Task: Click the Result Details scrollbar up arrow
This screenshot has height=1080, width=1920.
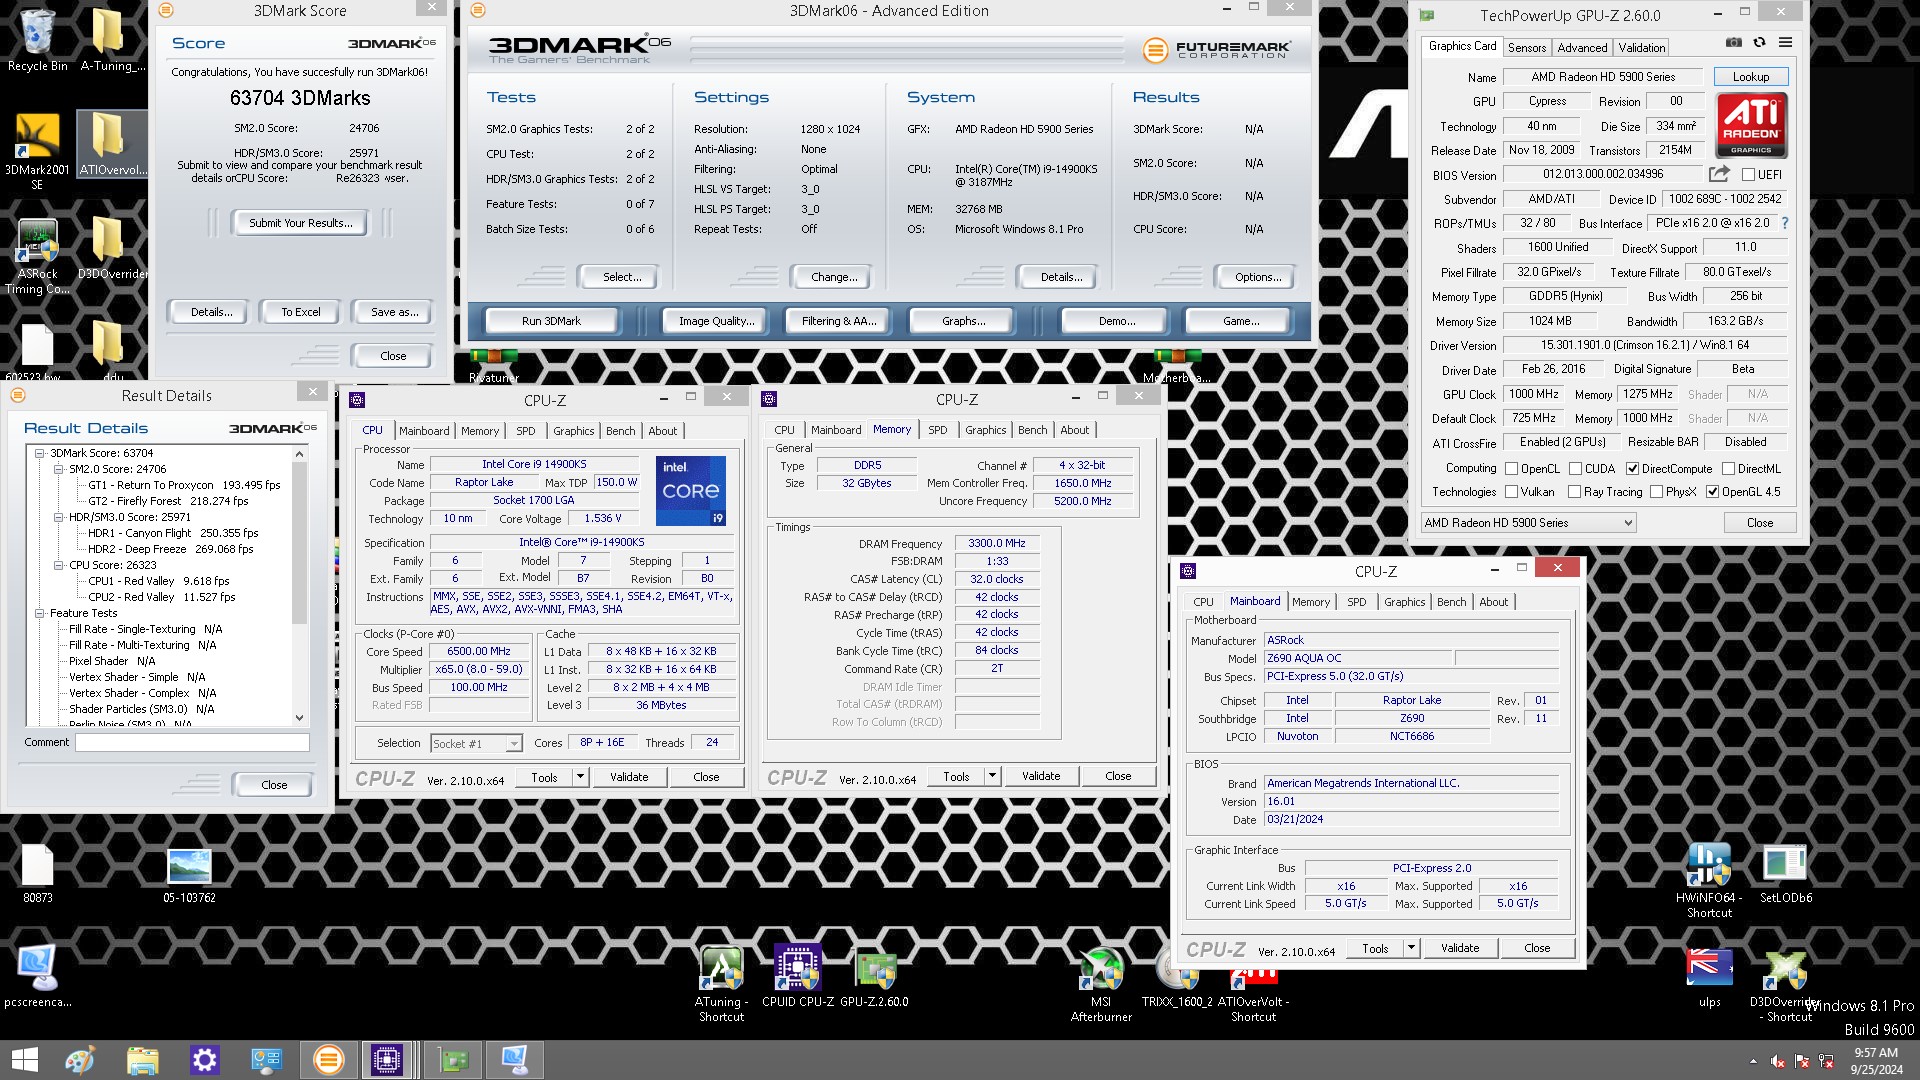Action: (298, 454)
